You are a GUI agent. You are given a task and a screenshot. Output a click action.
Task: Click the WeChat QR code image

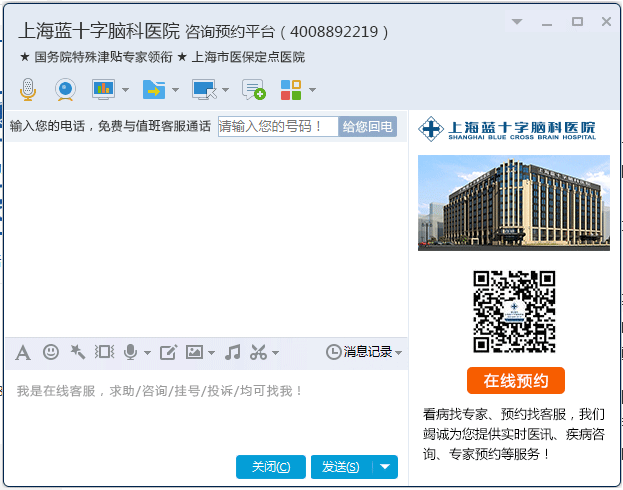514,312
